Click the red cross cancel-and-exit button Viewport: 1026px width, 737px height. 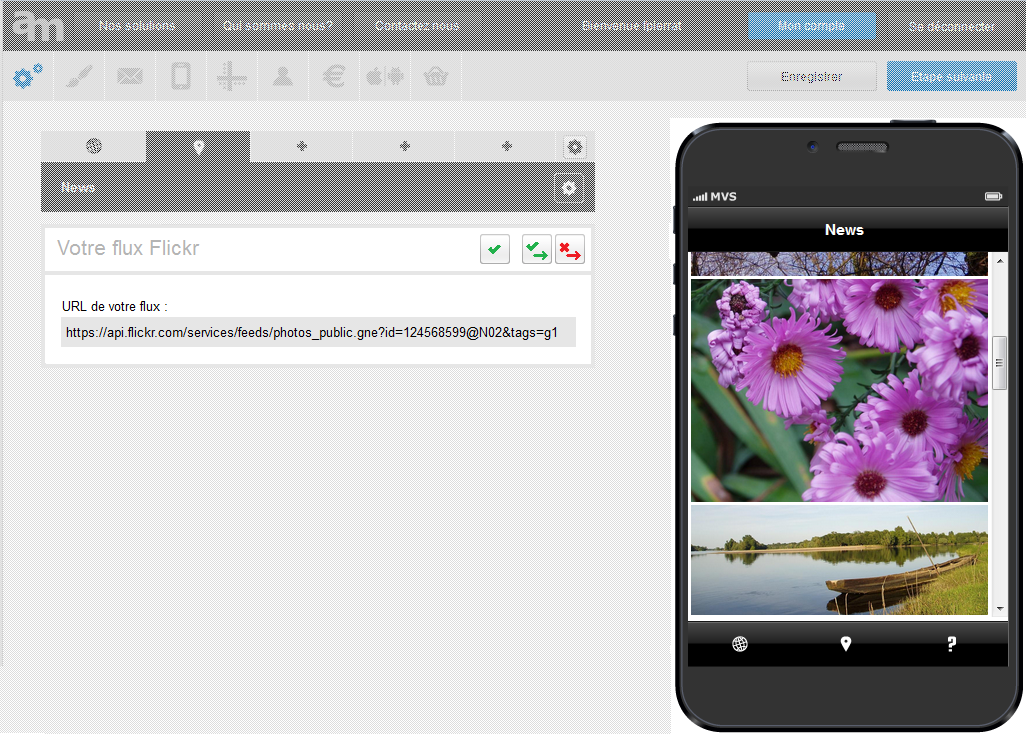[570, 249]
